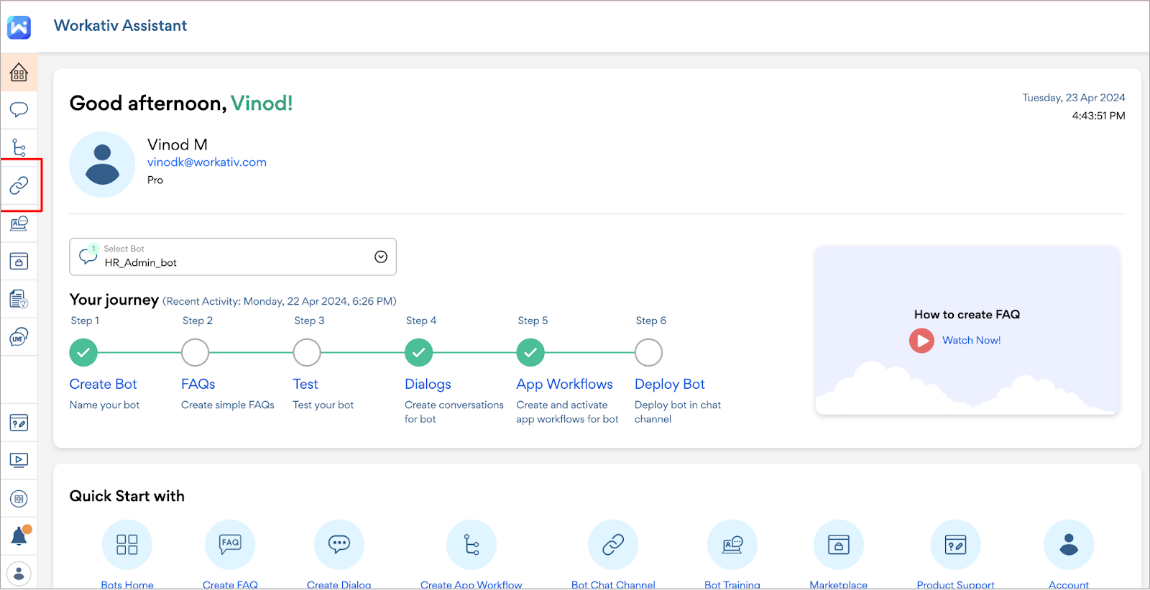Open the user profile icon in sidebar

[x=19, y=573]
